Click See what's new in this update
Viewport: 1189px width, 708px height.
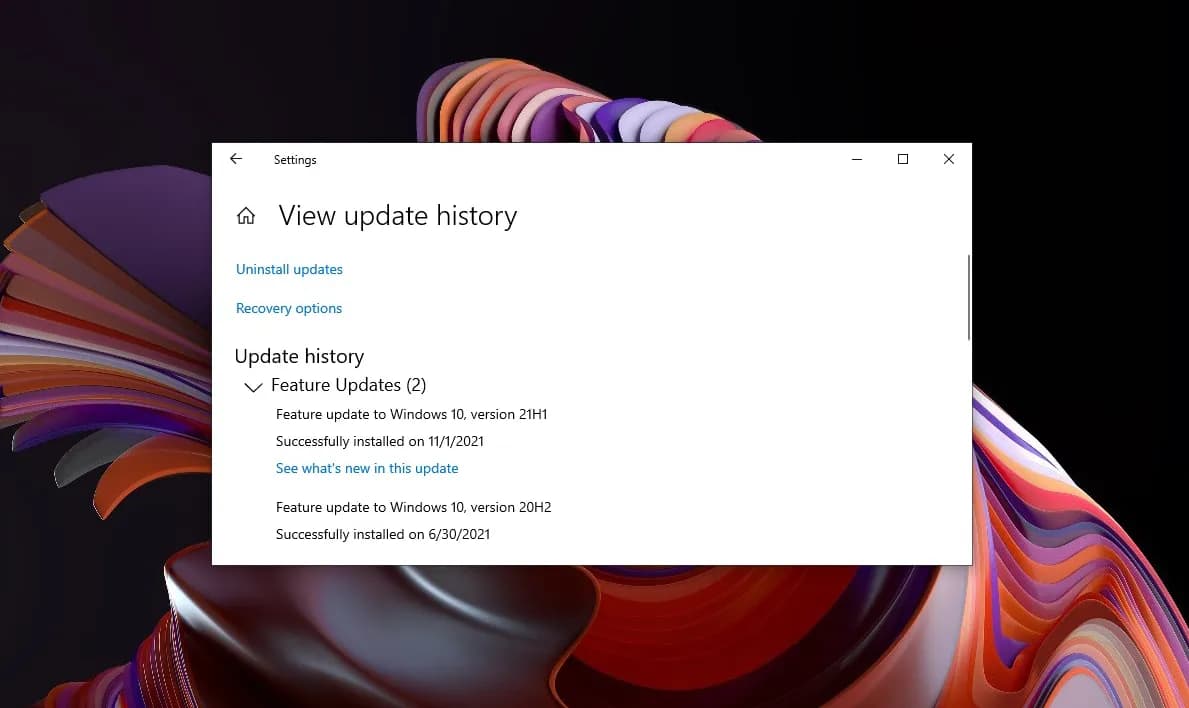(x=367, y=468)
